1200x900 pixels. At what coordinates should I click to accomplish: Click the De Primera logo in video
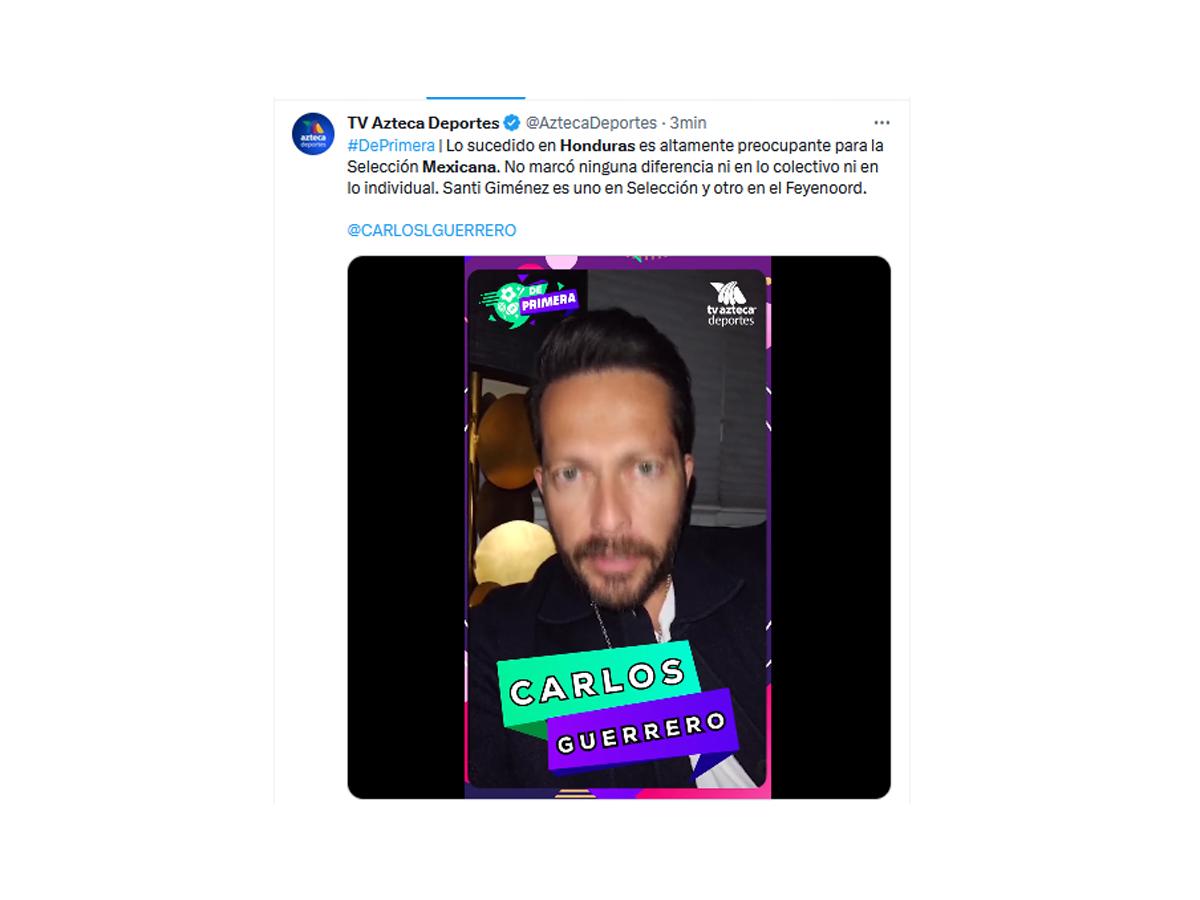click(x=529, y=300)
